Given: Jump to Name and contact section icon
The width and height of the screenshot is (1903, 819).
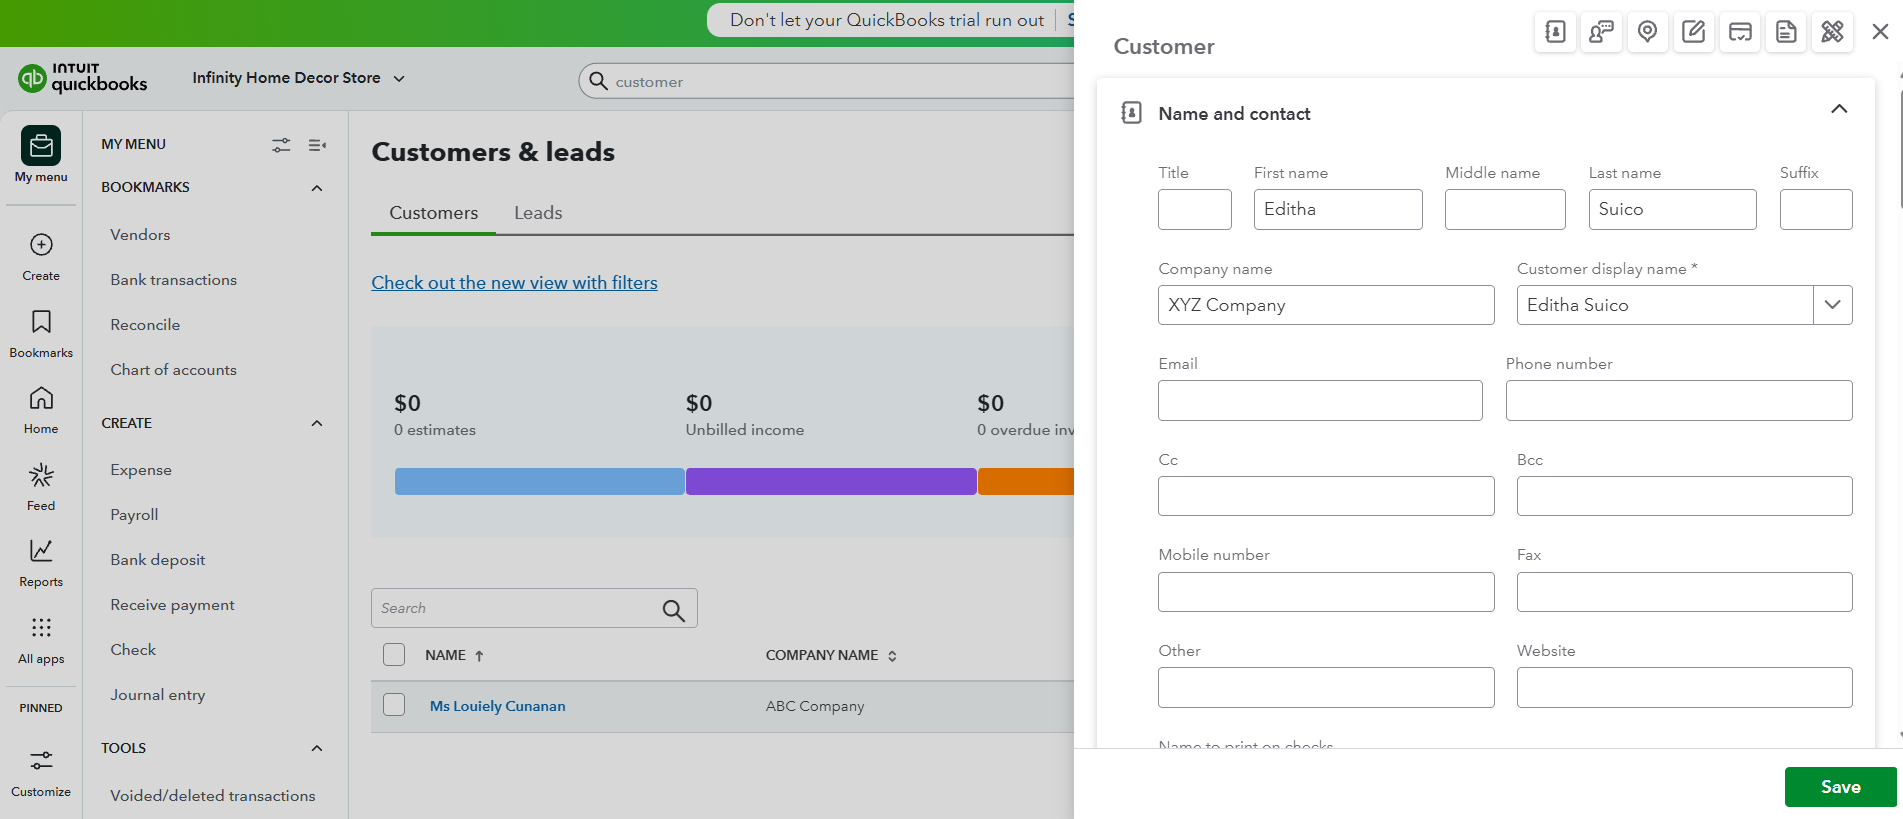Looking at the screenshot, I should 1555,32.
